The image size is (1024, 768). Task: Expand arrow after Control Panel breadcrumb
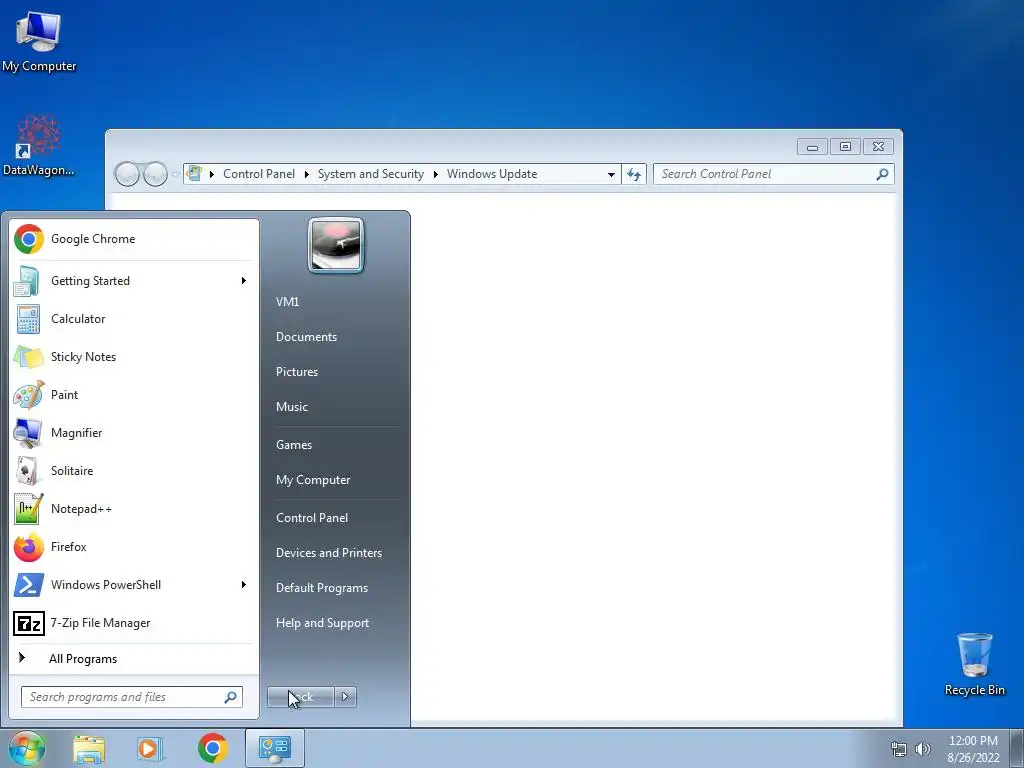(x=306, y=174)
